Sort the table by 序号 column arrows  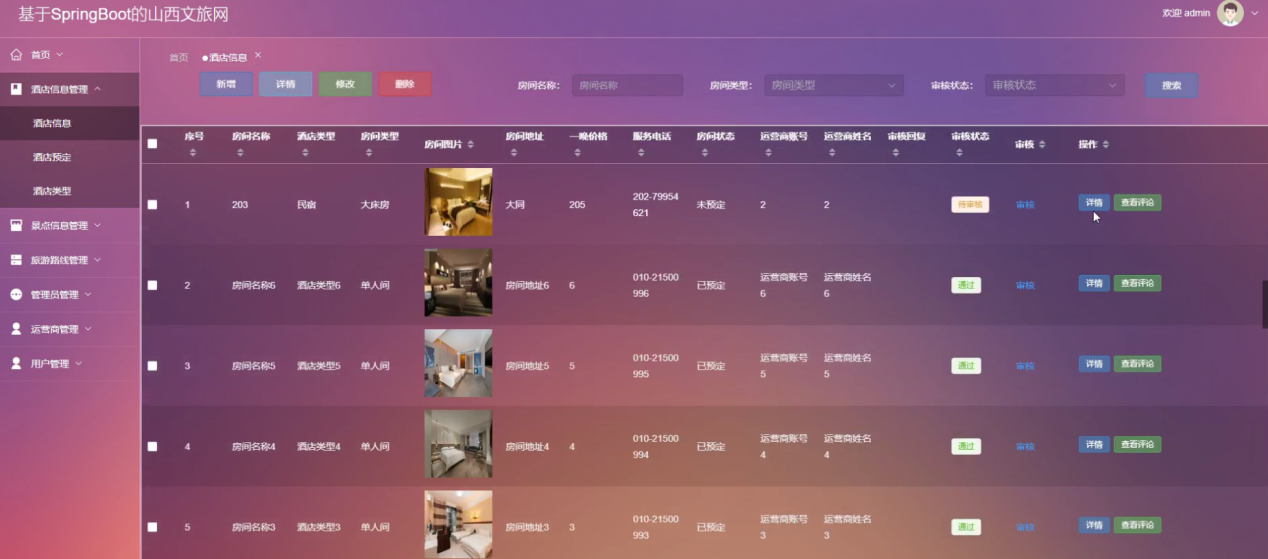click(193, 152)
